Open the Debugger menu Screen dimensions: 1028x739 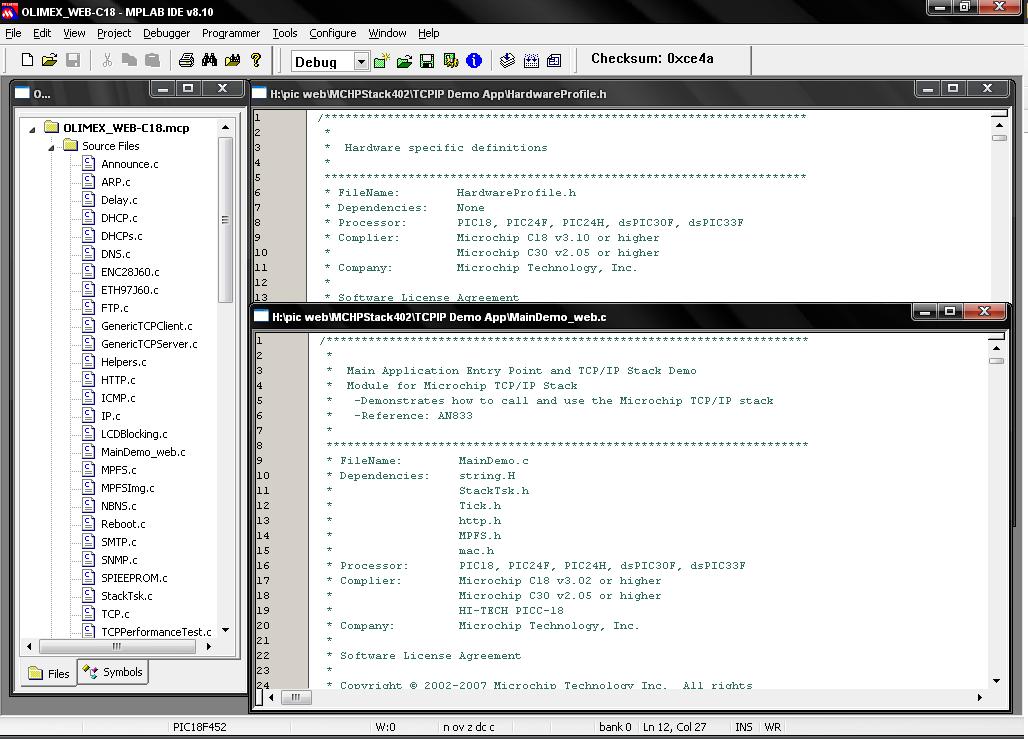(166, 33)
